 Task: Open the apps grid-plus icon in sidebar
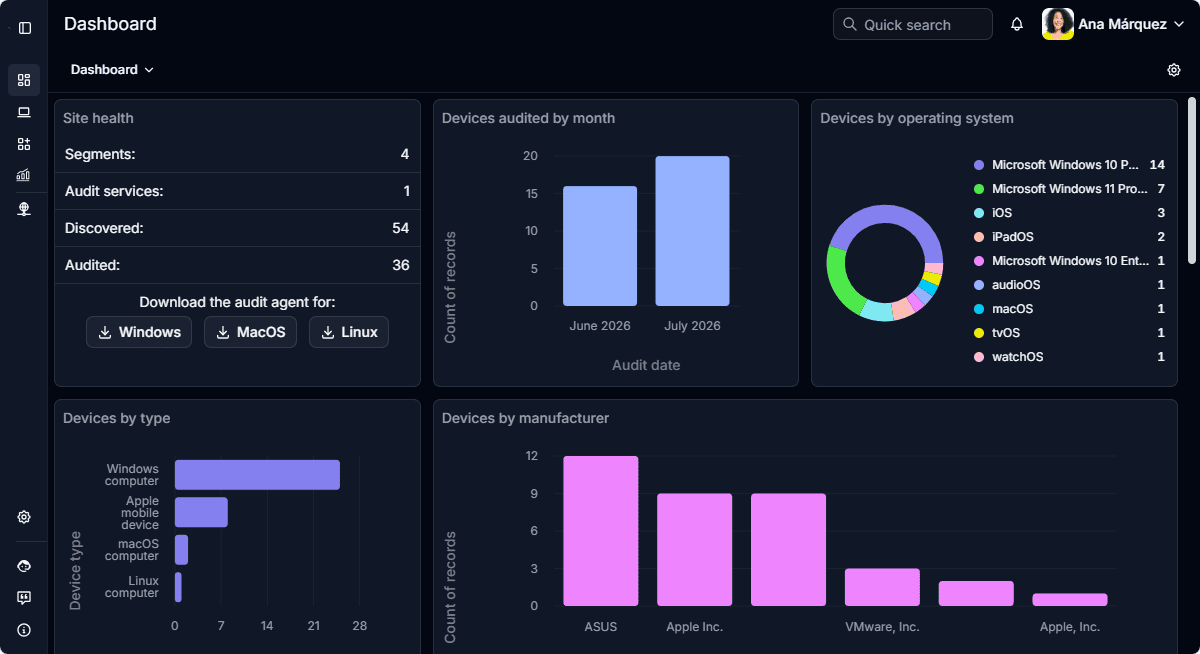tap(24, 144)
